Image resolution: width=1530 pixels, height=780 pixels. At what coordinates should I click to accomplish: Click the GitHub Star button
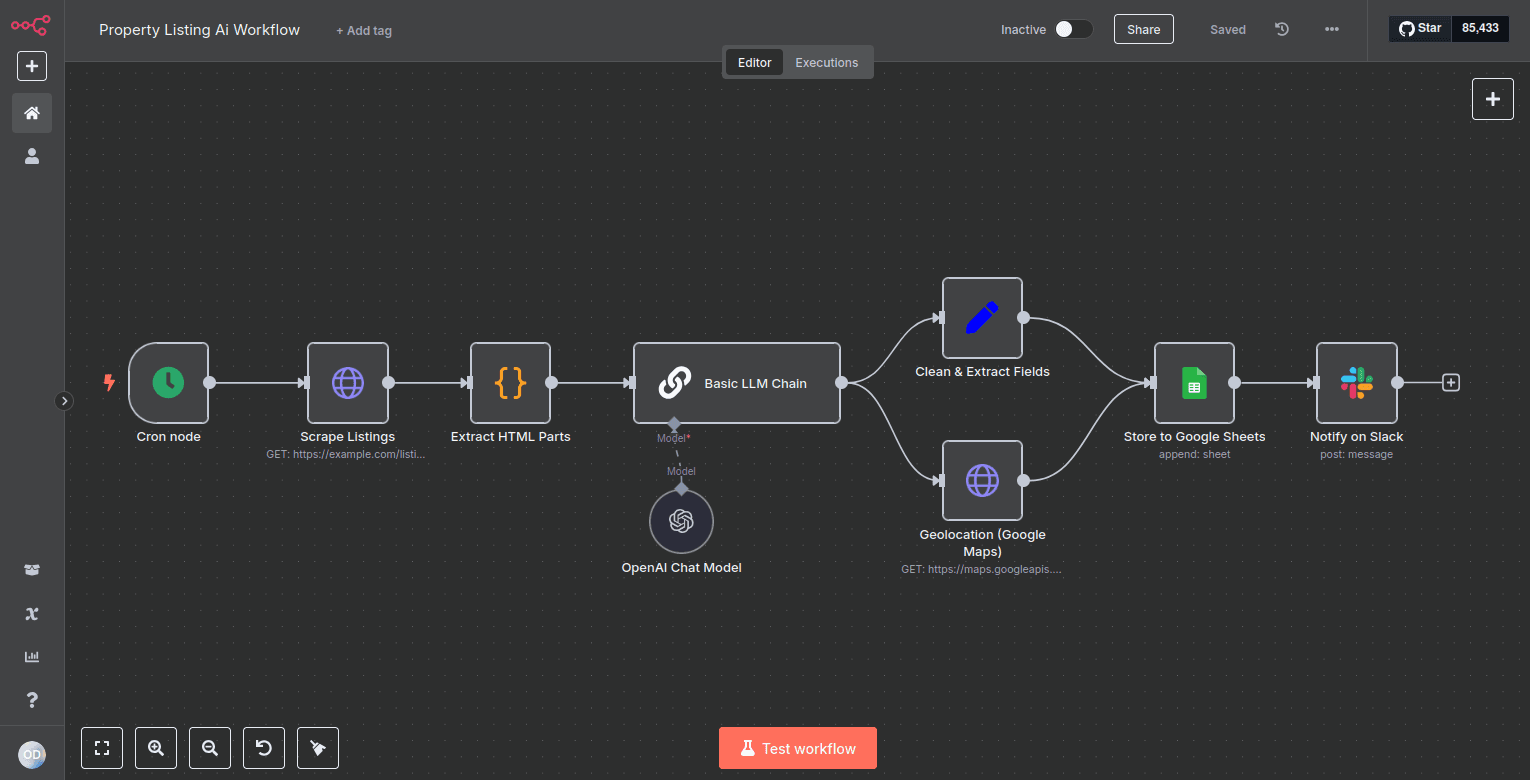[1420, 28]
